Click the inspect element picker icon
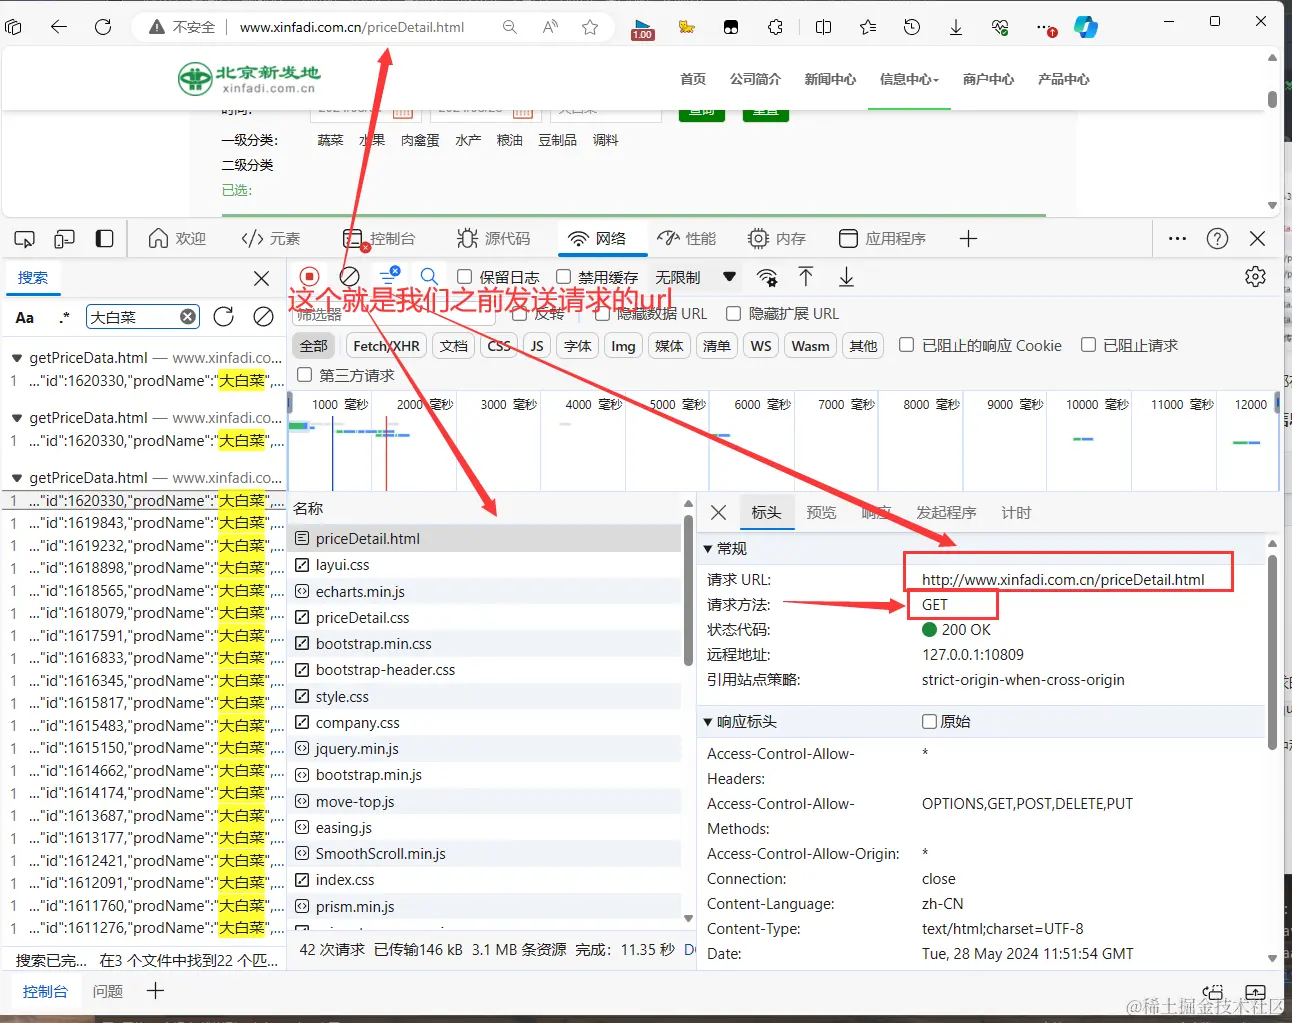Viewport: 1292px width, 1023px height. [x=25, y=239]
